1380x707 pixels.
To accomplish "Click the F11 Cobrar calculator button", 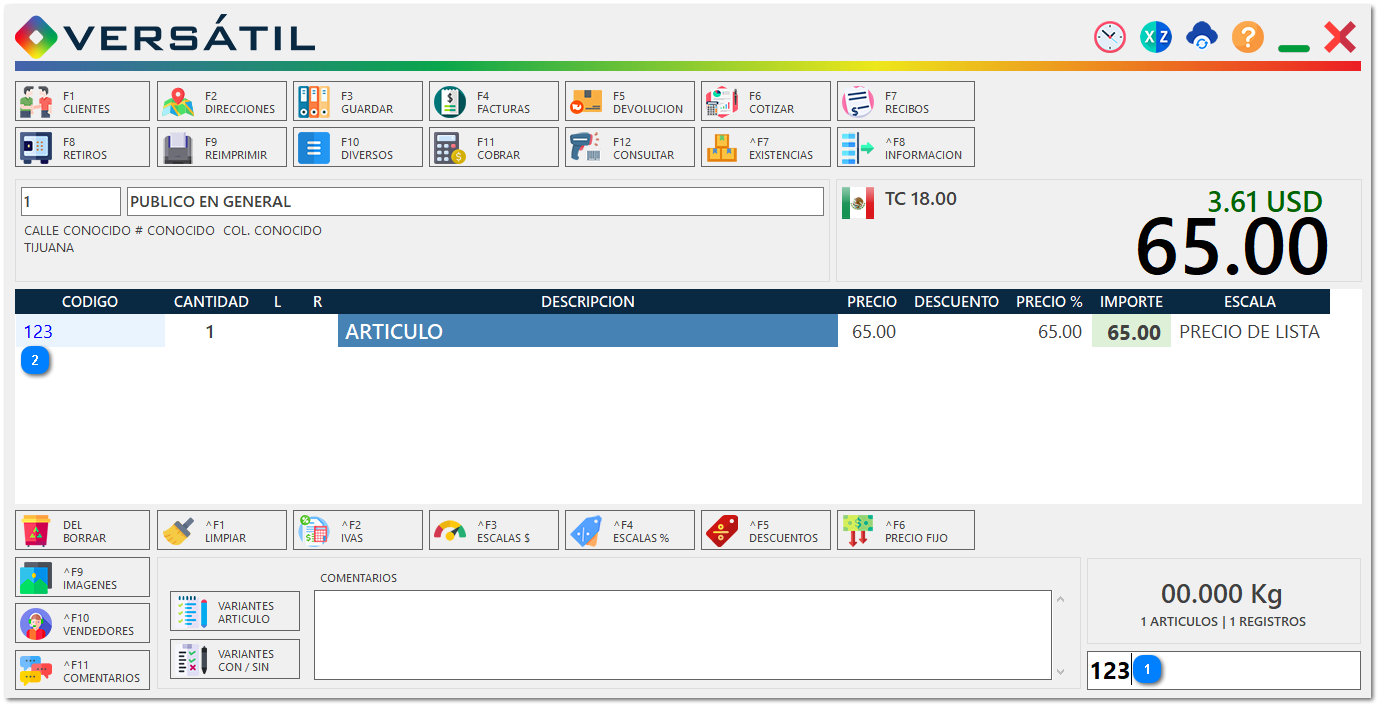I will [x=494, y=148].
